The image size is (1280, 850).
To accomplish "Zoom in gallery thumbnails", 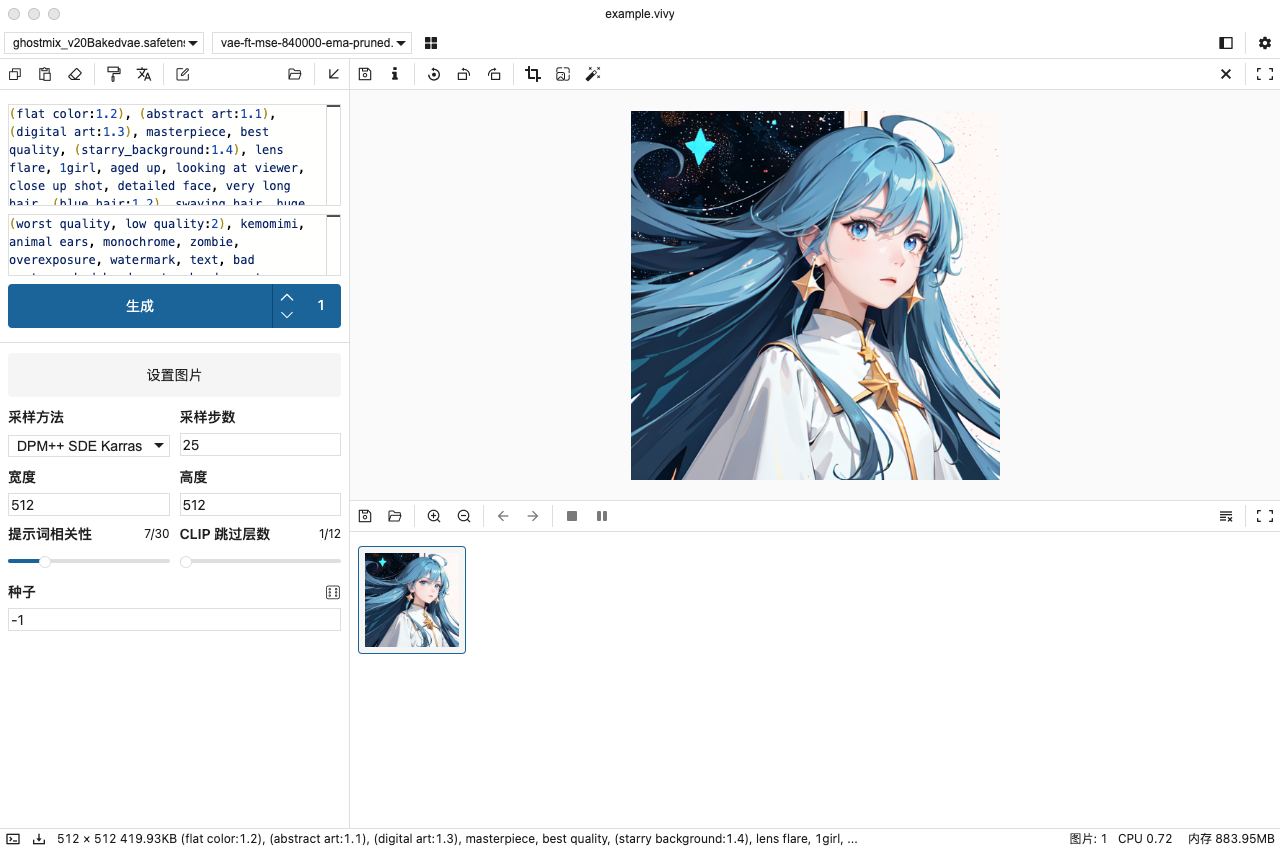I will pyautogui.click(x=434, y=516).
